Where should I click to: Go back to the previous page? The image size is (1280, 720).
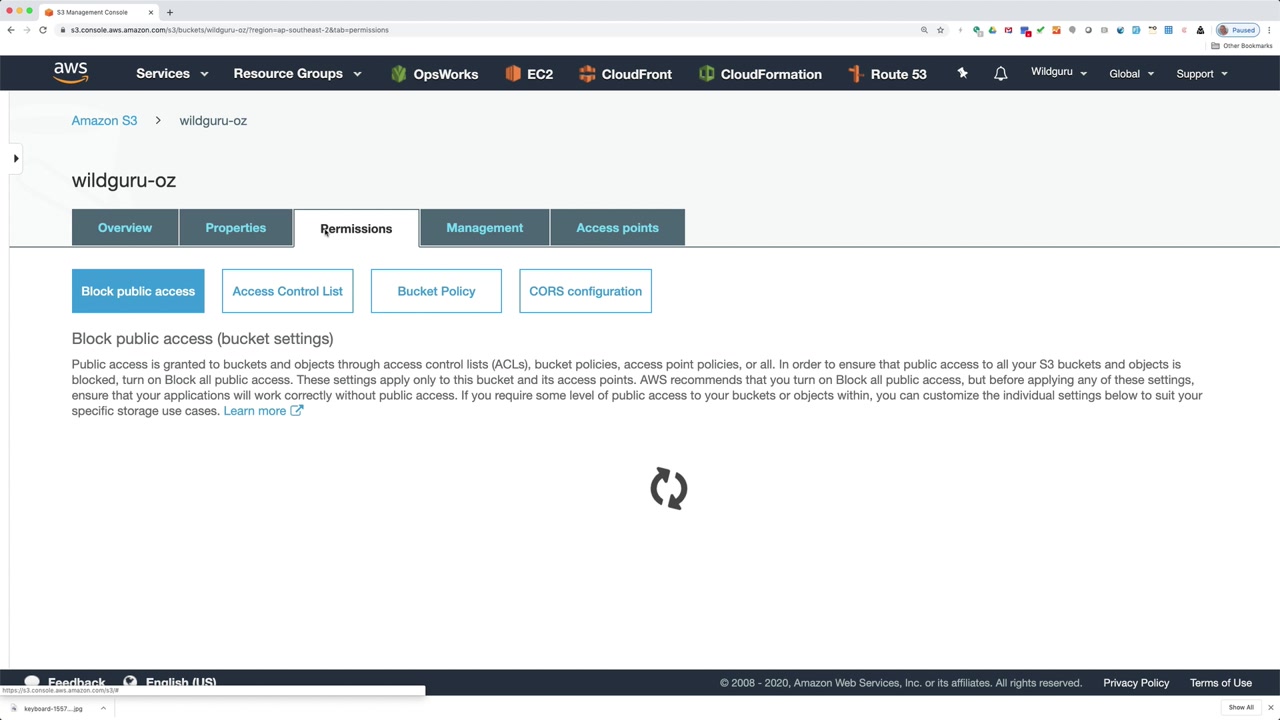(11, 30)
